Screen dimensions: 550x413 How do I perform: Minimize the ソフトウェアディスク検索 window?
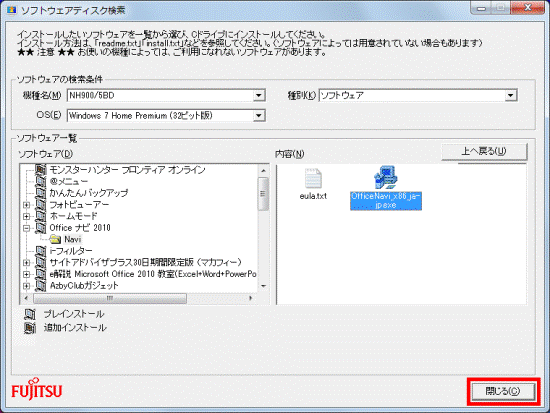click(481, 9)
